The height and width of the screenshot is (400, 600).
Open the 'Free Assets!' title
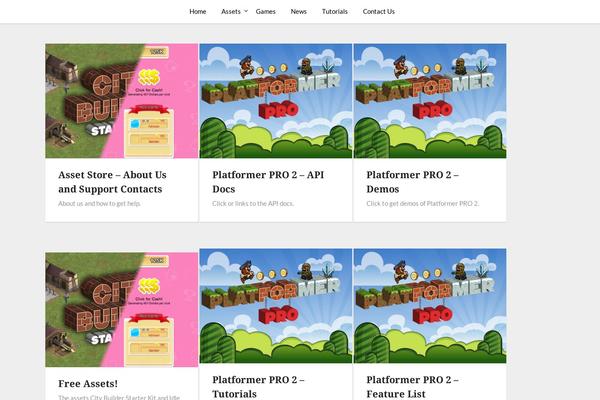[88, 384]
